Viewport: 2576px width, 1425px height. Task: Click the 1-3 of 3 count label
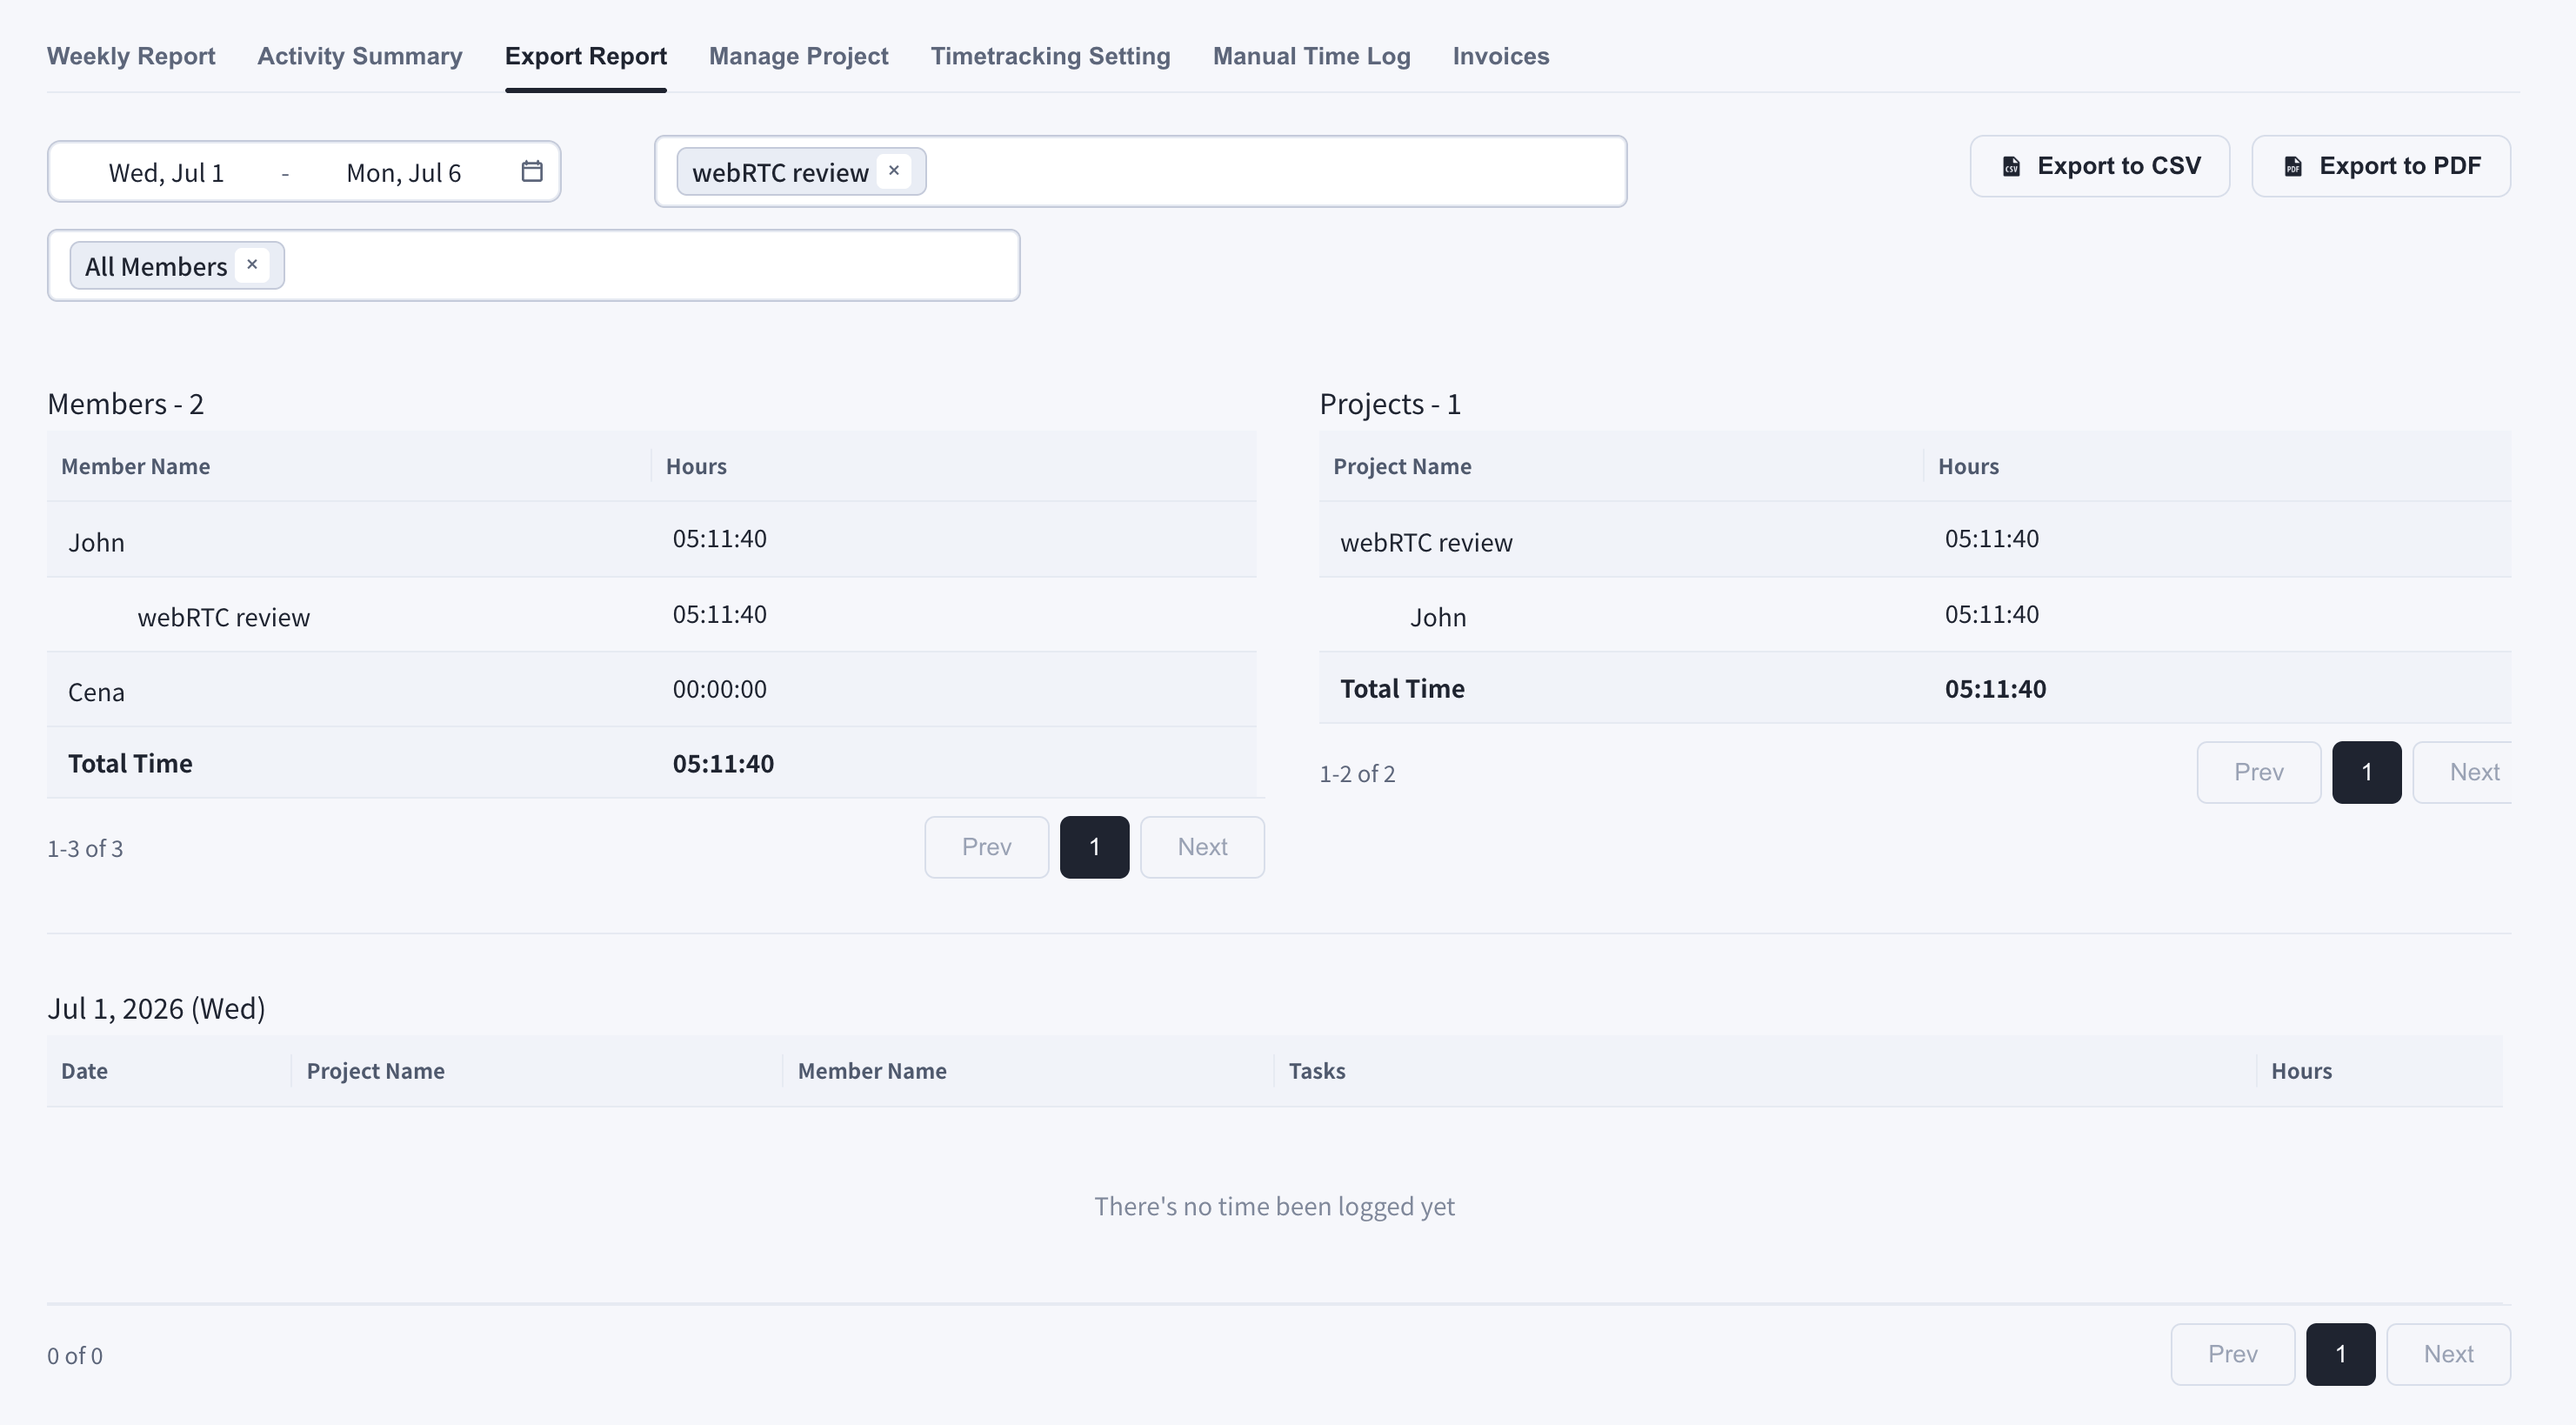85,849
